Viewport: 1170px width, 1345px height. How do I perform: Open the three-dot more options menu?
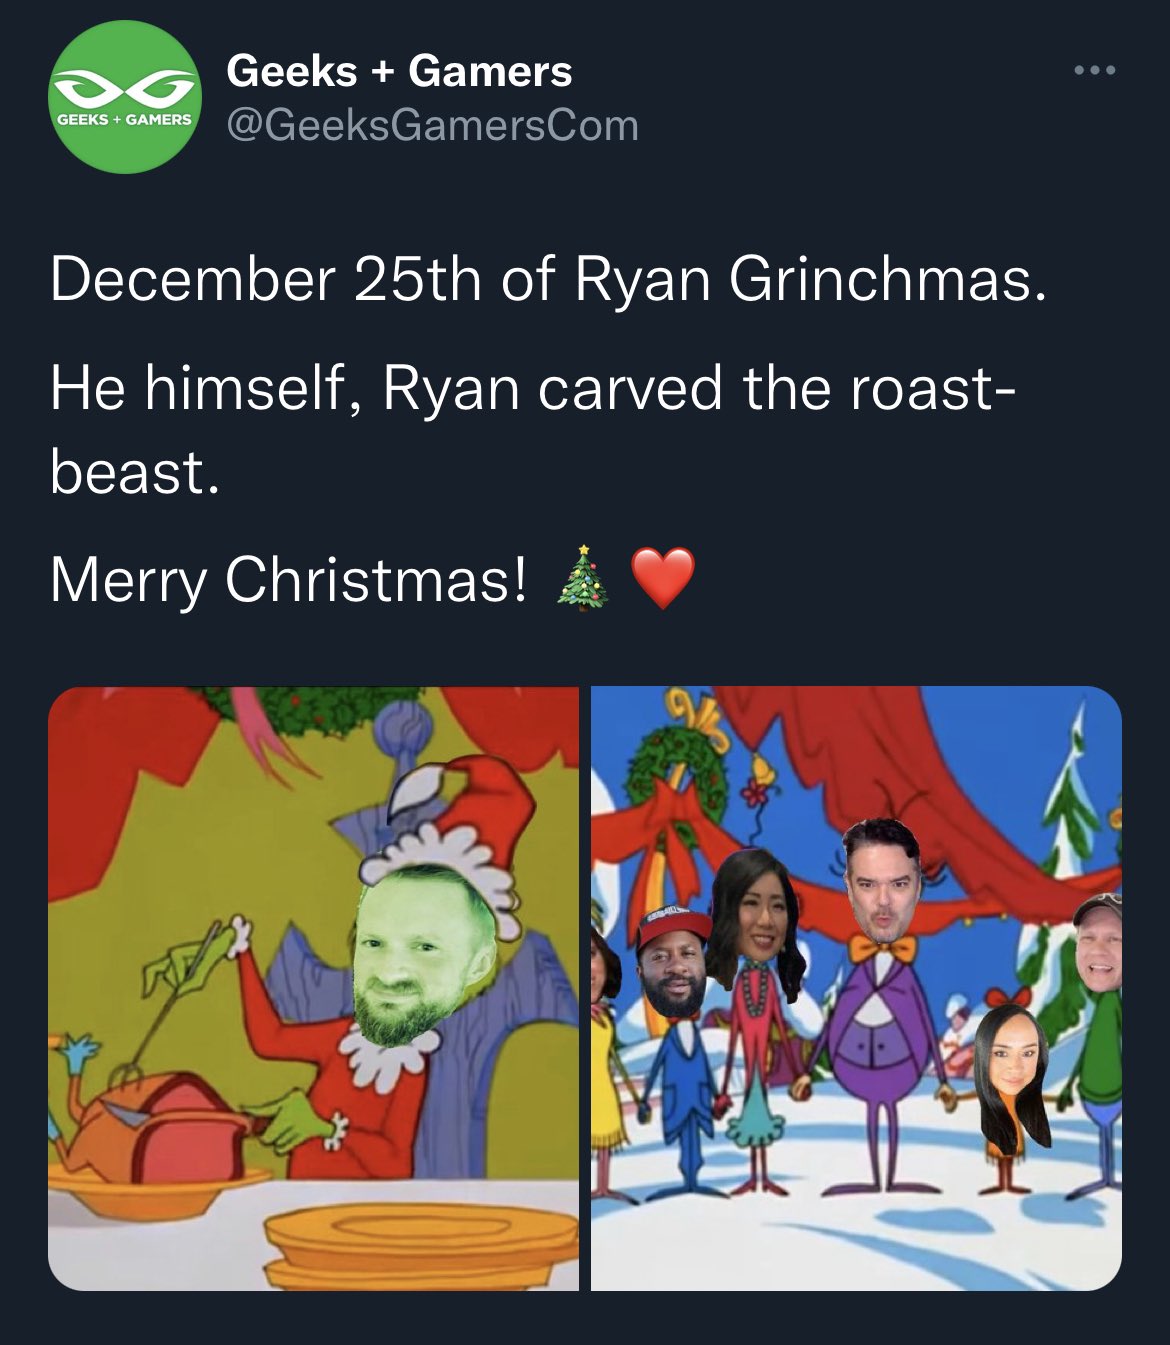point(1094,71)
